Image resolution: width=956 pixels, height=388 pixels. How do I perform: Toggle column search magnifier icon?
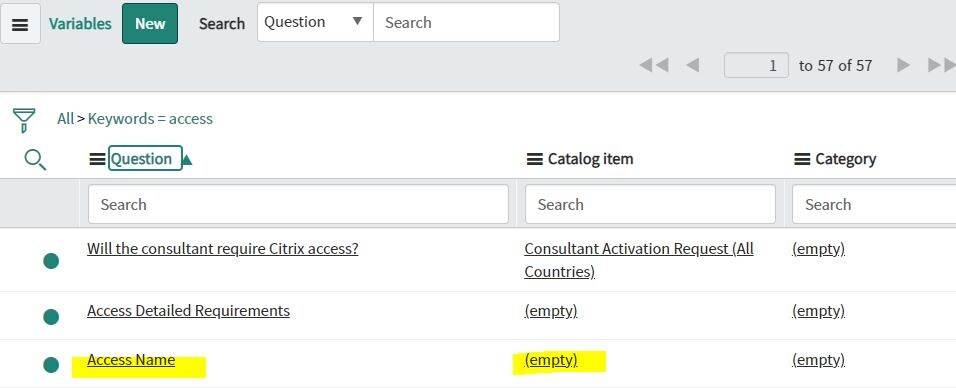(35, 160)
